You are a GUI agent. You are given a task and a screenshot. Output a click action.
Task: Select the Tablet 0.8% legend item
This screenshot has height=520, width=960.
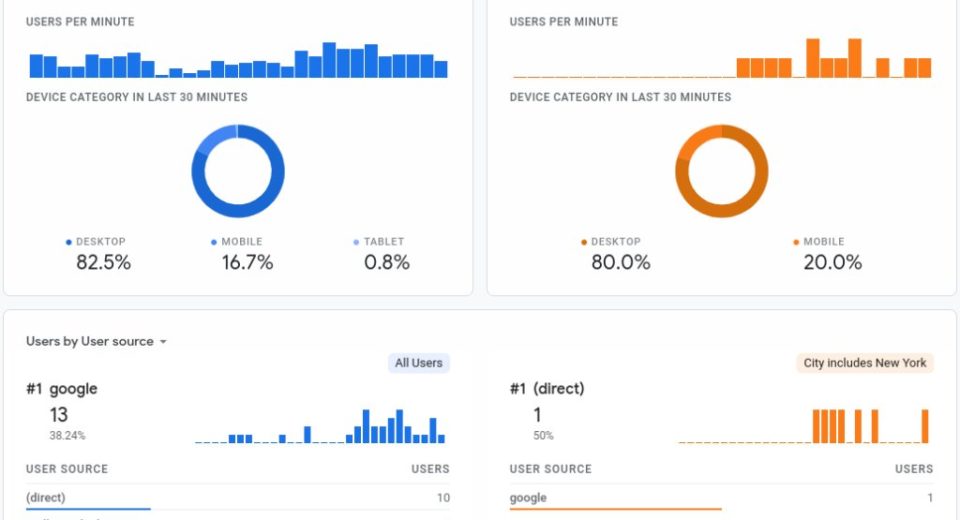(x=386, y=254)
